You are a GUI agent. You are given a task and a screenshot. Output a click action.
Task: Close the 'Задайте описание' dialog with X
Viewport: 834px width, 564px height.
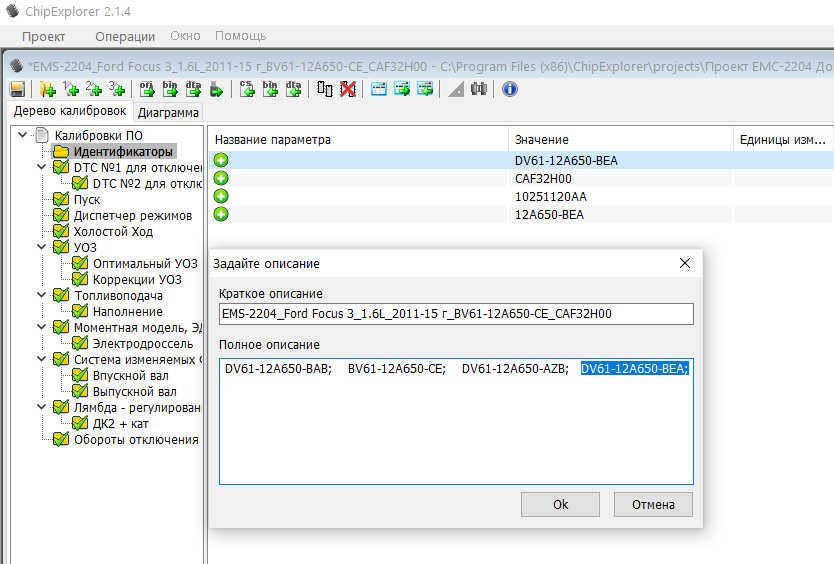[x=685, y=263]
